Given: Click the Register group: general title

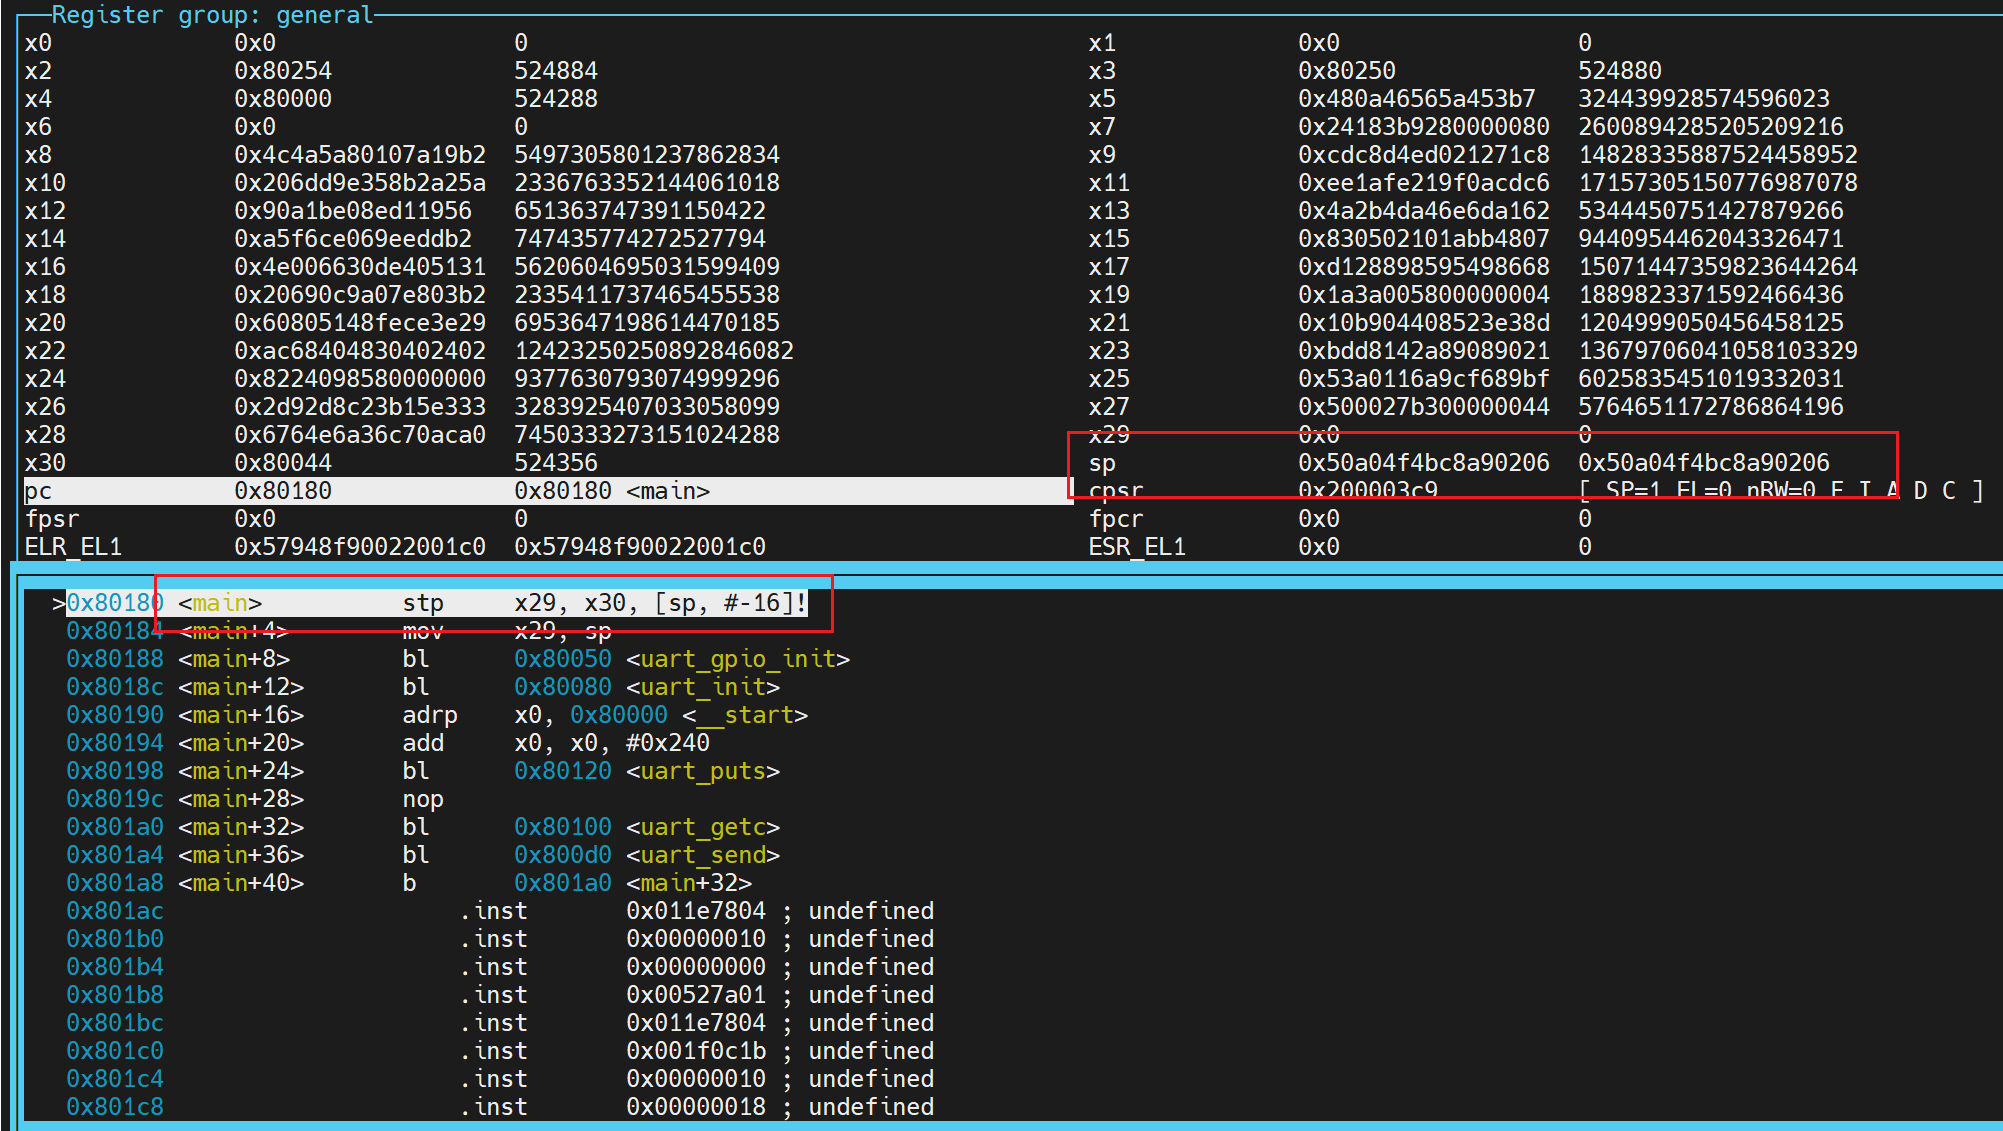Looking at the screenshot, I should click(212, 15).
